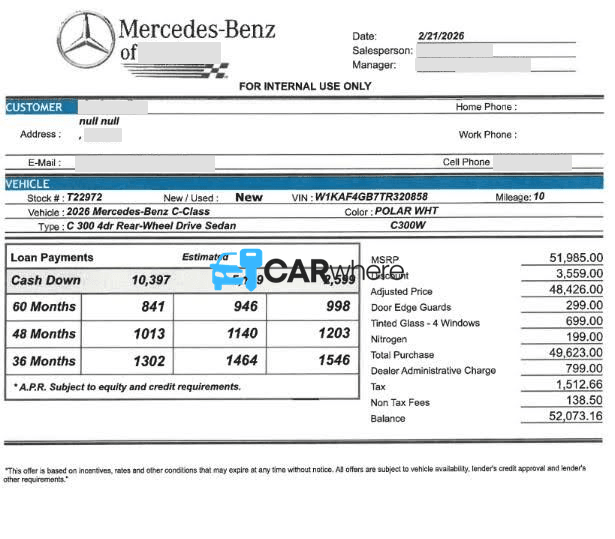Click the New condition value
This screenshot has height=539, width=615.
[x=251, y=199]
